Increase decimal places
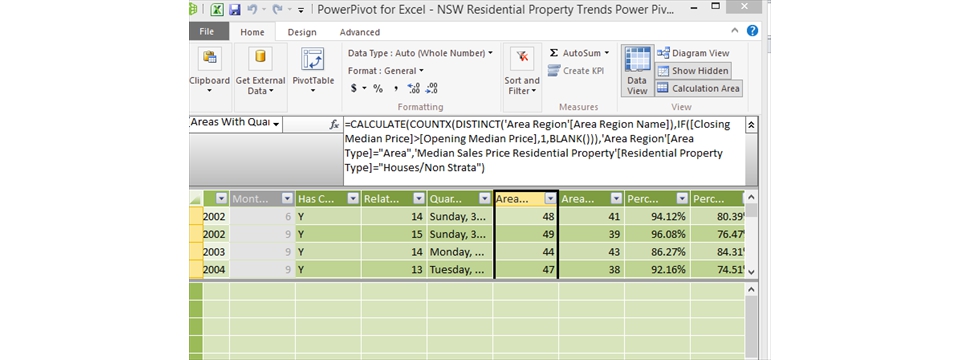This screenshot has height=360, width=960. click(x=414, y=88)
